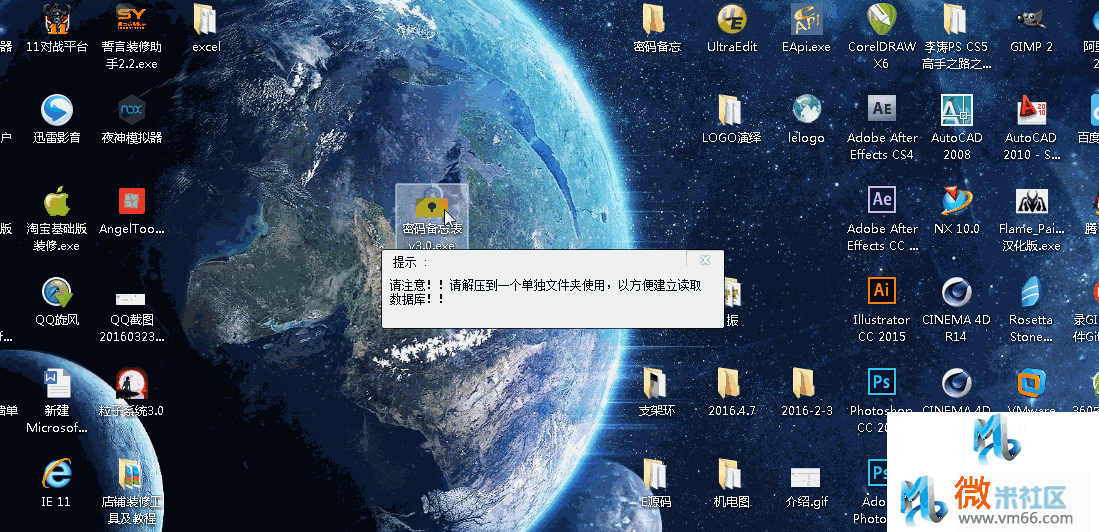Launch NX 10.0 shortcut
This screenshot has height=532, width=1099.
click(x=957, y=211)
